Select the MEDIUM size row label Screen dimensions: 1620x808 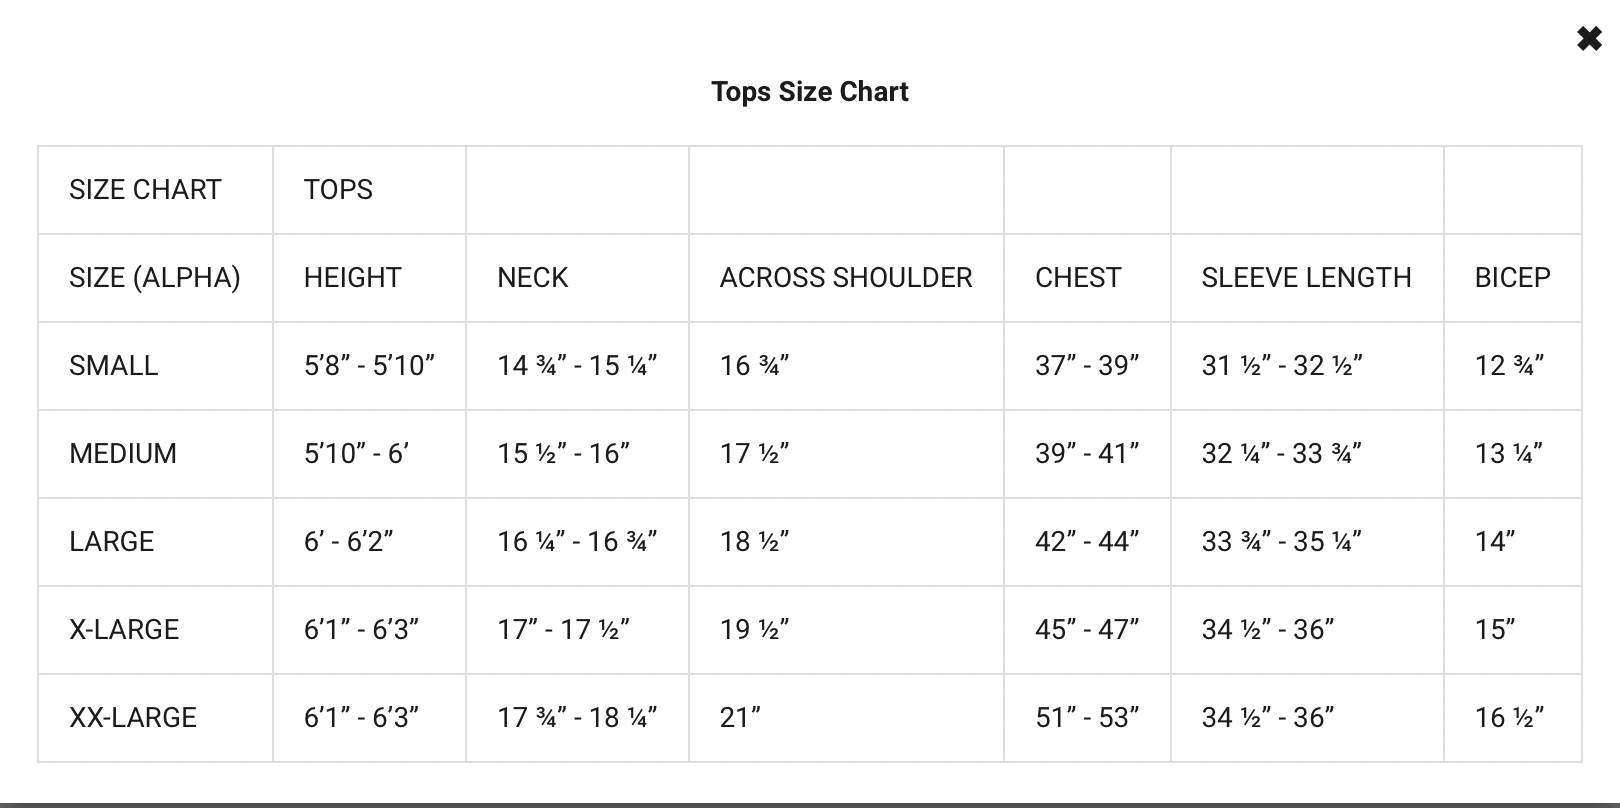point(123,453)
